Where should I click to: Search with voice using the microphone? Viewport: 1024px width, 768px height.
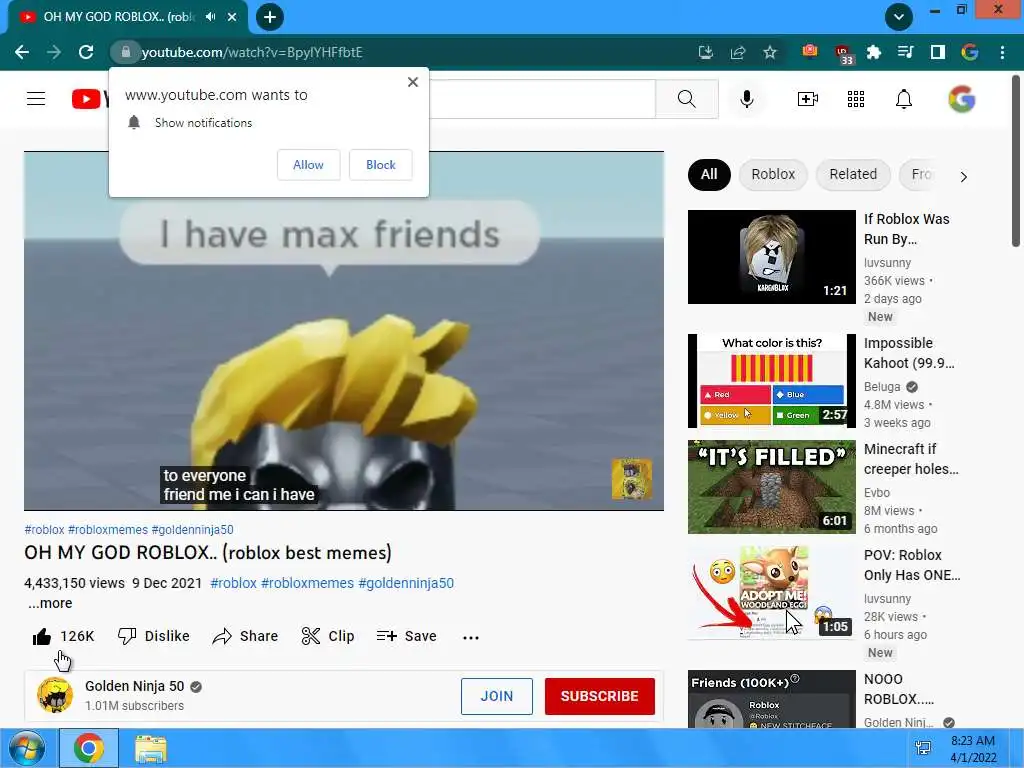(x=747, y=99)
